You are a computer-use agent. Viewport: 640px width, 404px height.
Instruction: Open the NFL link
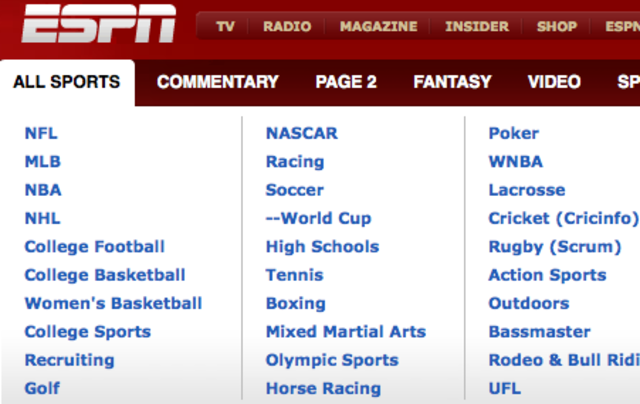click(41, 133)
